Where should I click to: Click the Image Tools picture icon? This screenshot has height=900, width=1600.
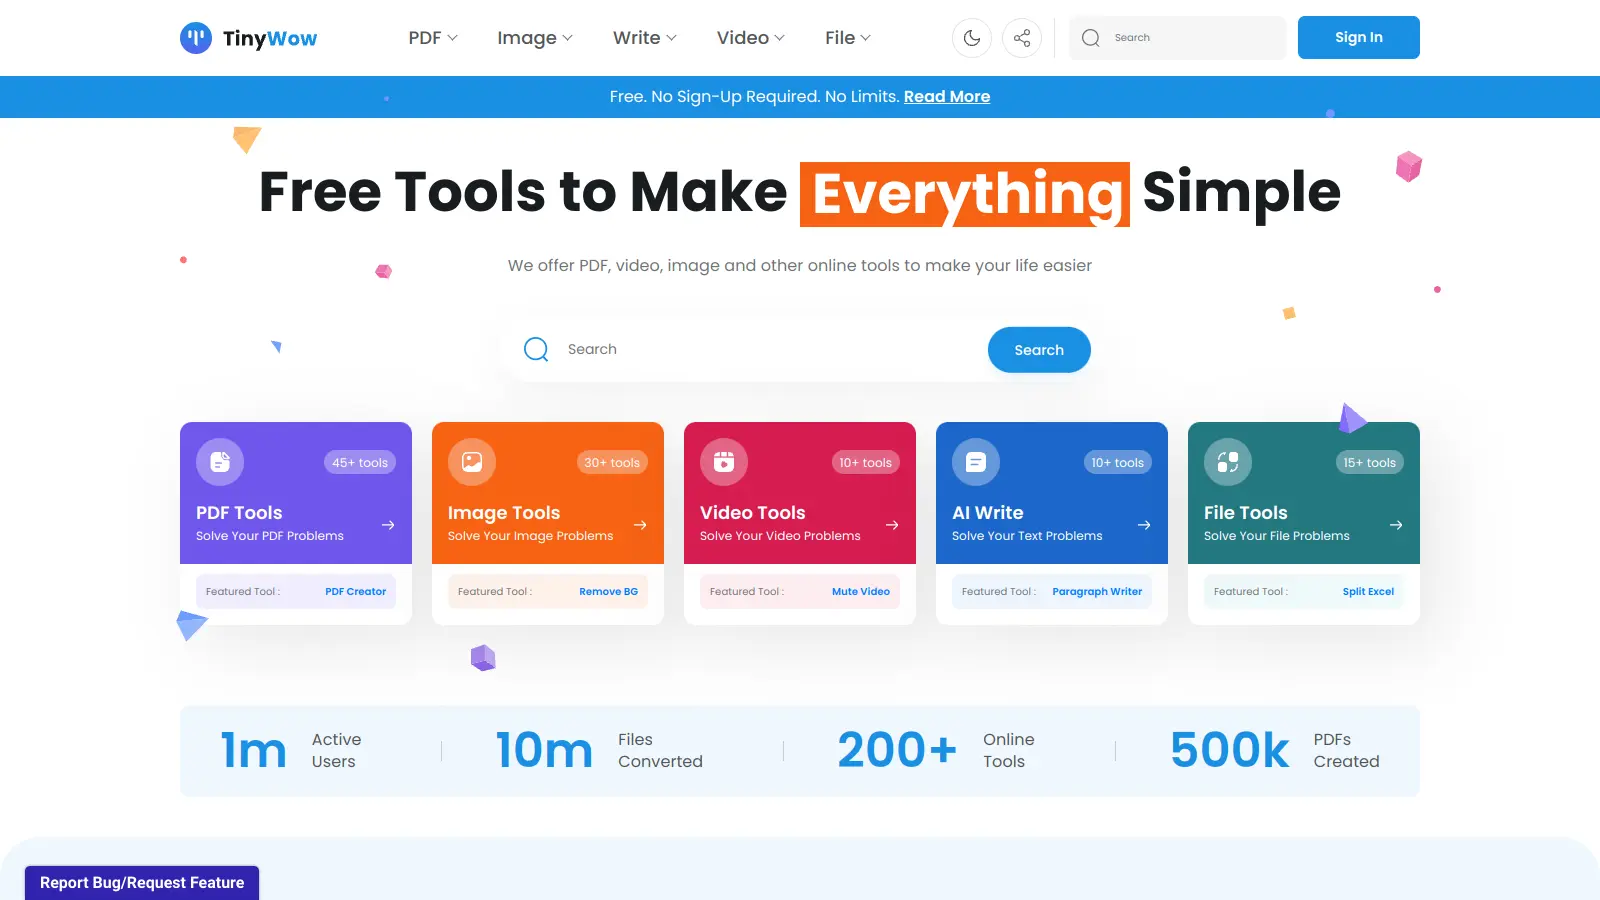471,461
